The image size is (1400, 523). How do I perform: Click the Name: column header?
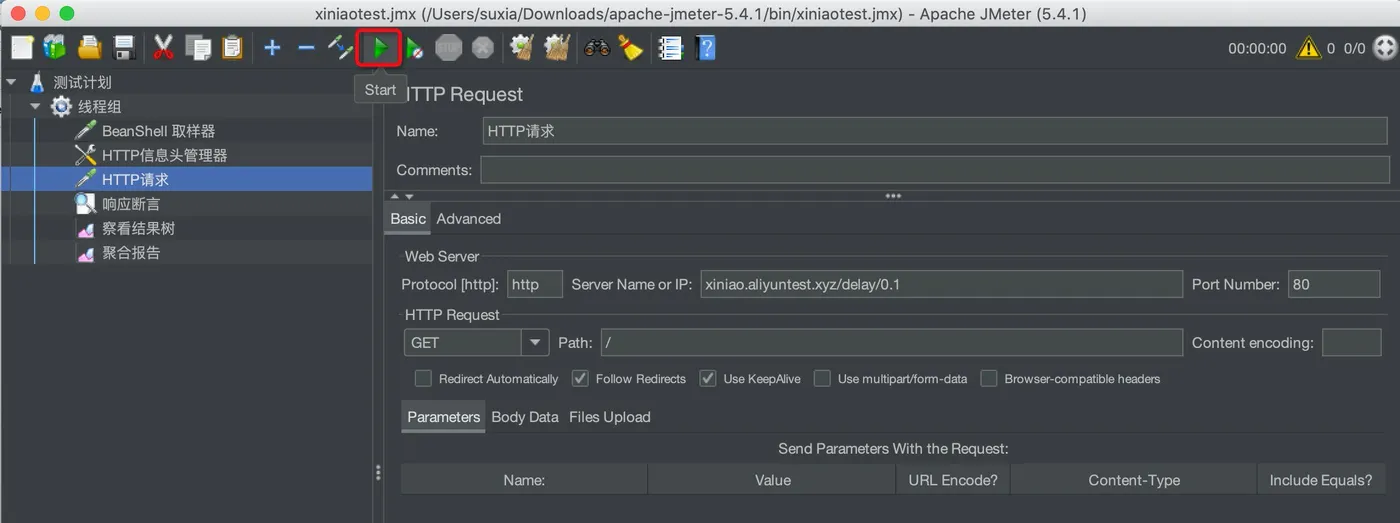[524, 480]
